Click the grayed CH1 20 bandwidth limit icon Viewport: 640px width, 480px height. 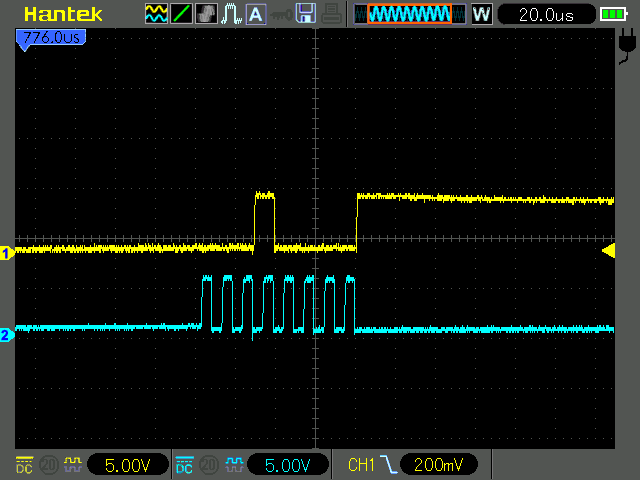point(49,465)
